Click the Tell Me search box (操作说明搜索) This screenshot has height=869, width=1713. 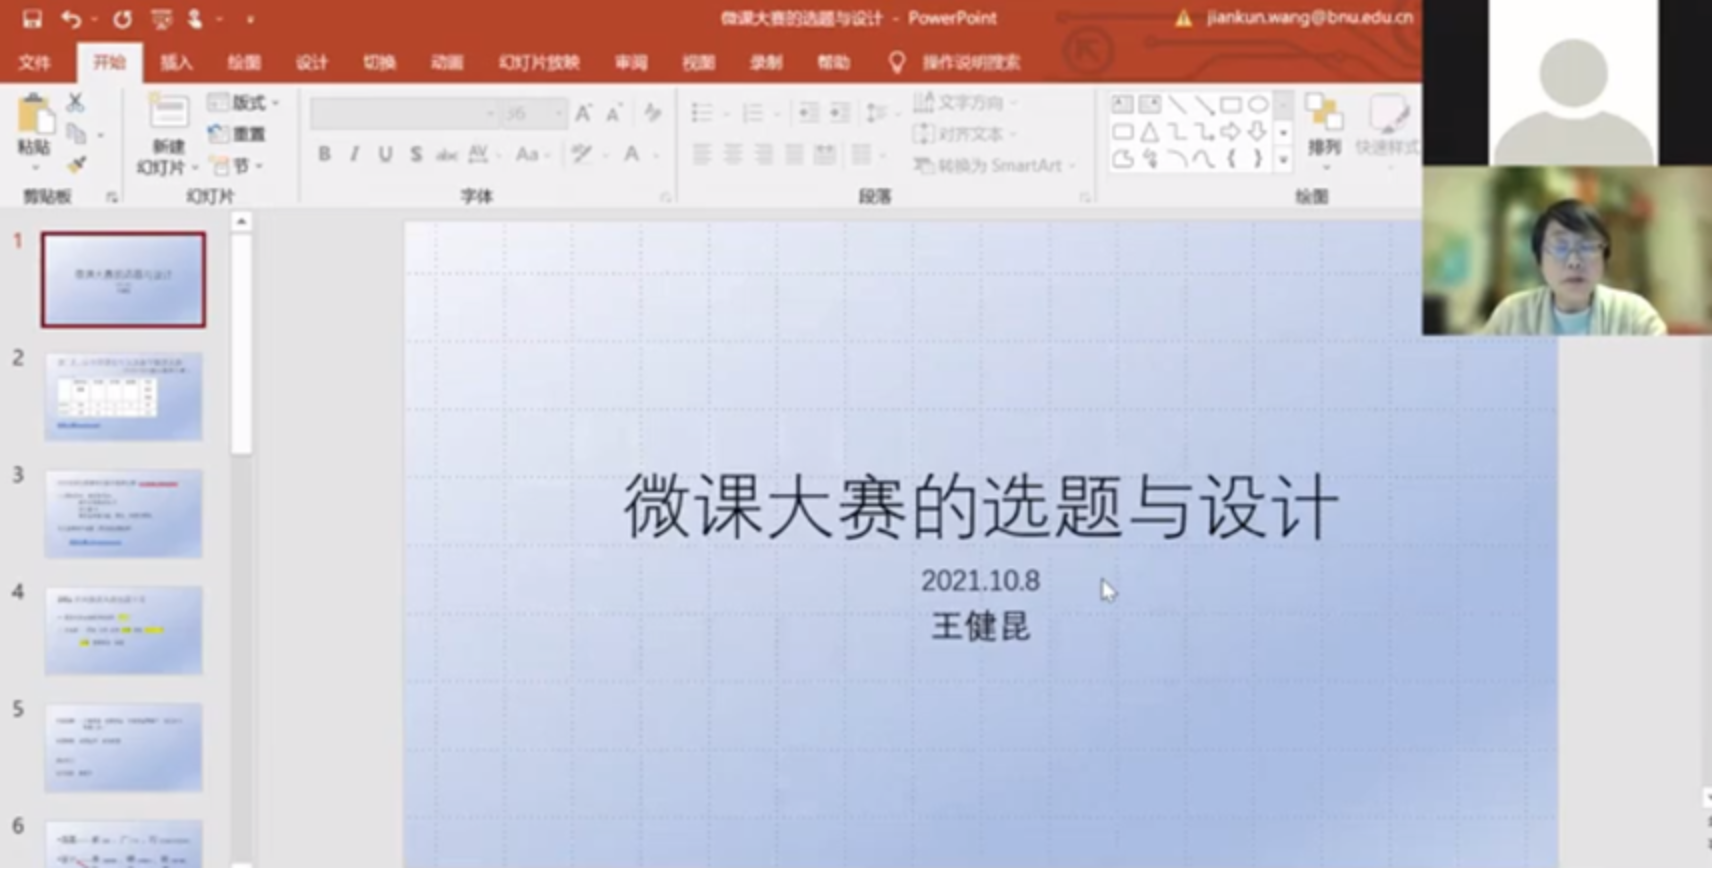click(x=969, y=62)
